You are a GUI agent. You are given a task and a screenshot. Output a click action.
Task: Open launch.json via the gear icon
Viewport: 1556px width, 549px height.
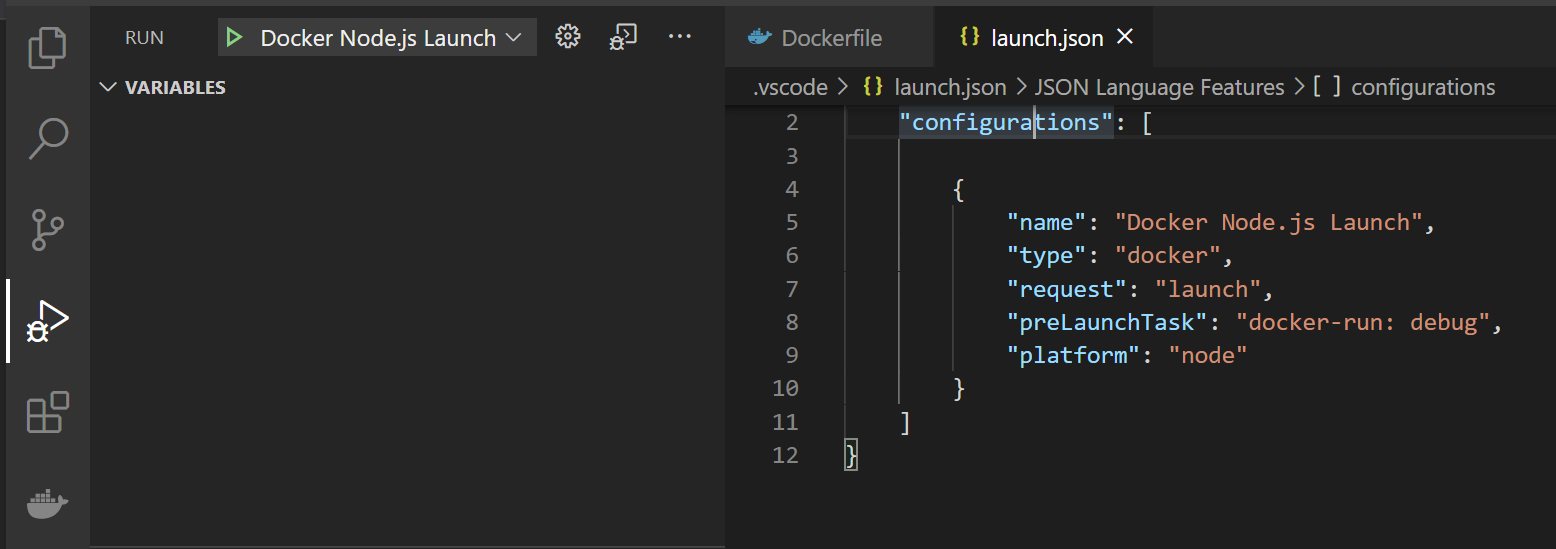pyautogui.click(x=568, y=37)
